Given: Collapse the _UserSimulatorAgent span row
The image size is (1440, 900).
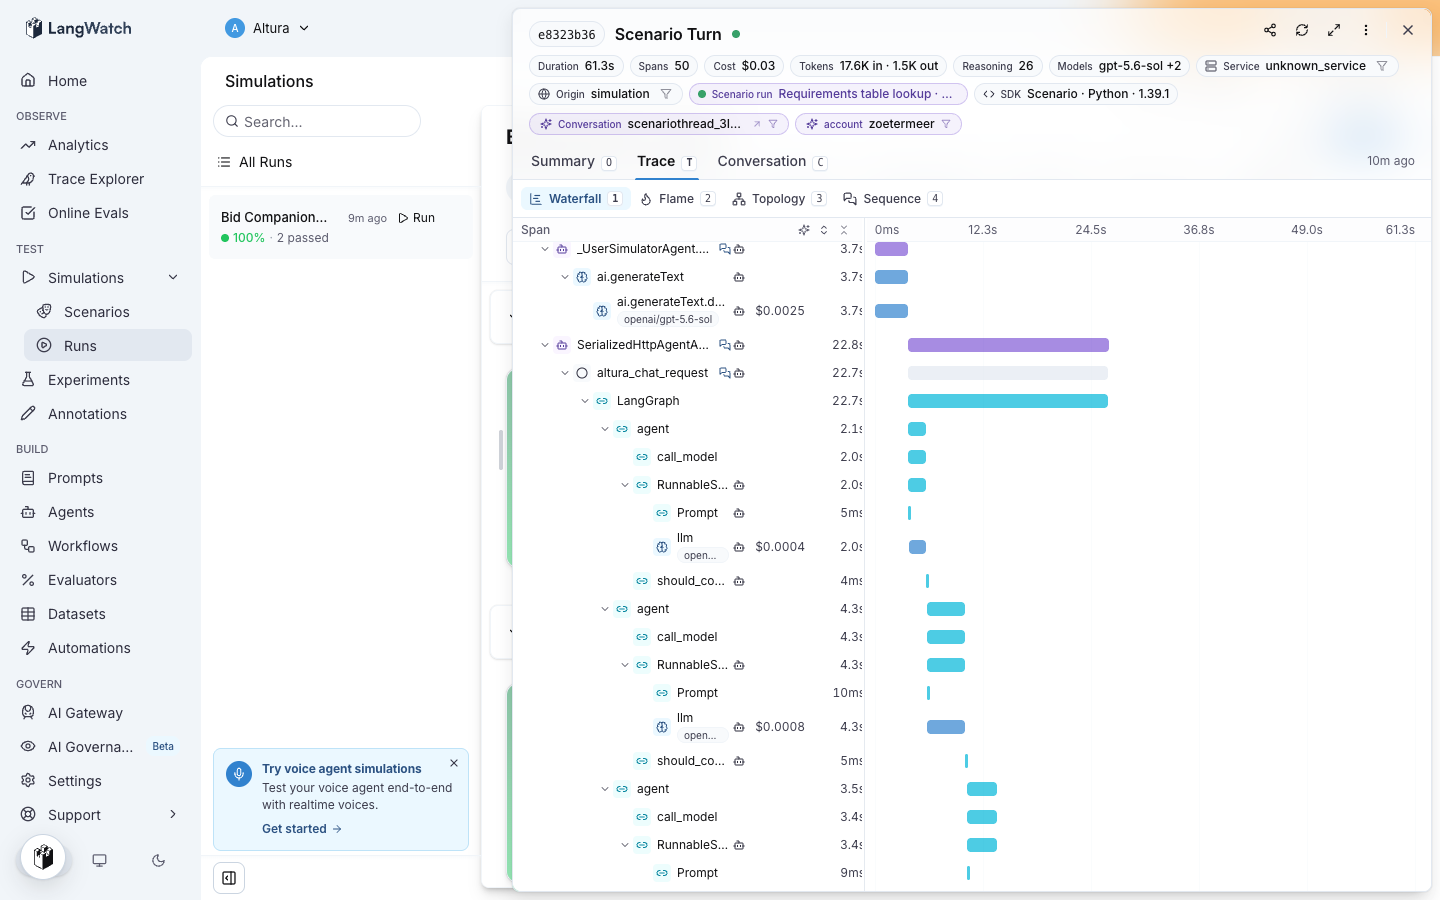Looking at the screenshot, I should [x=545, y=249].
